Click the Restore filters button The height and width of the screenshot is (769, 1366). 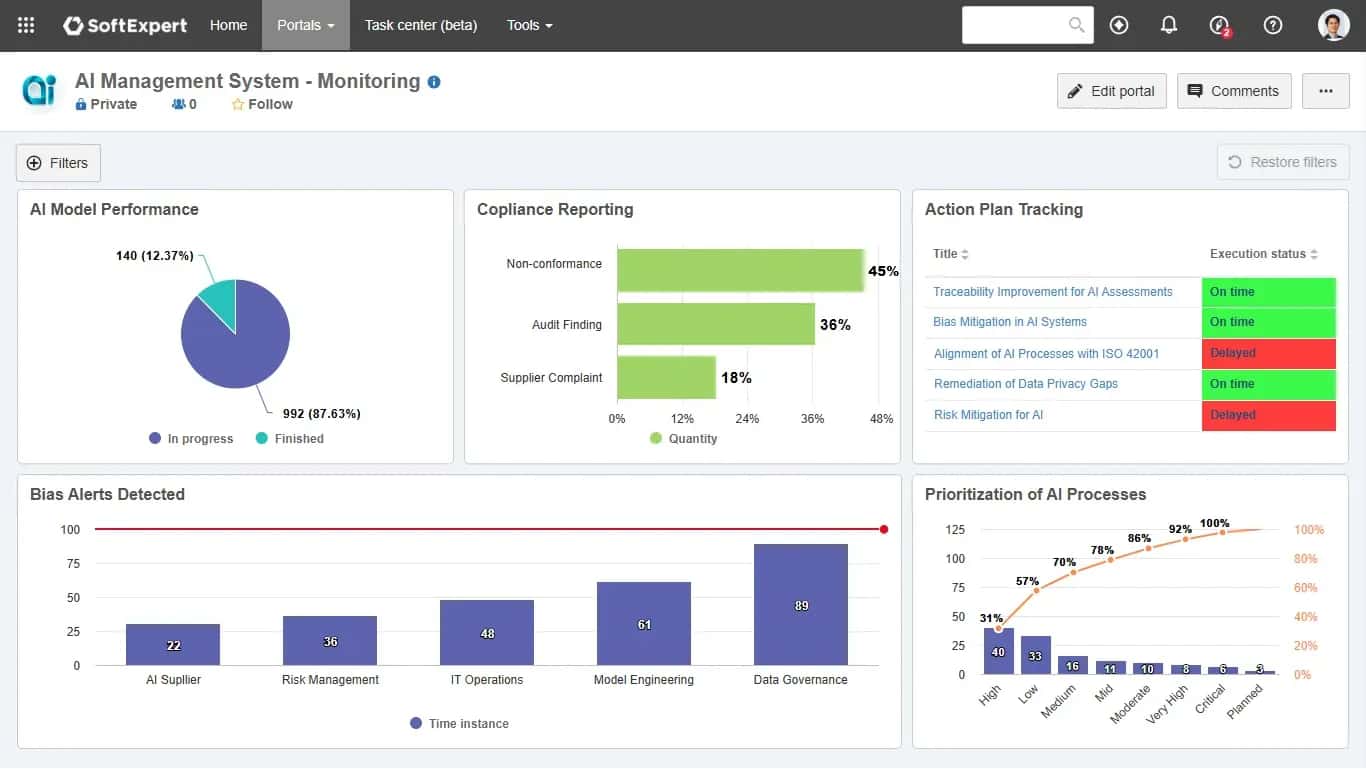point(1283,162)
